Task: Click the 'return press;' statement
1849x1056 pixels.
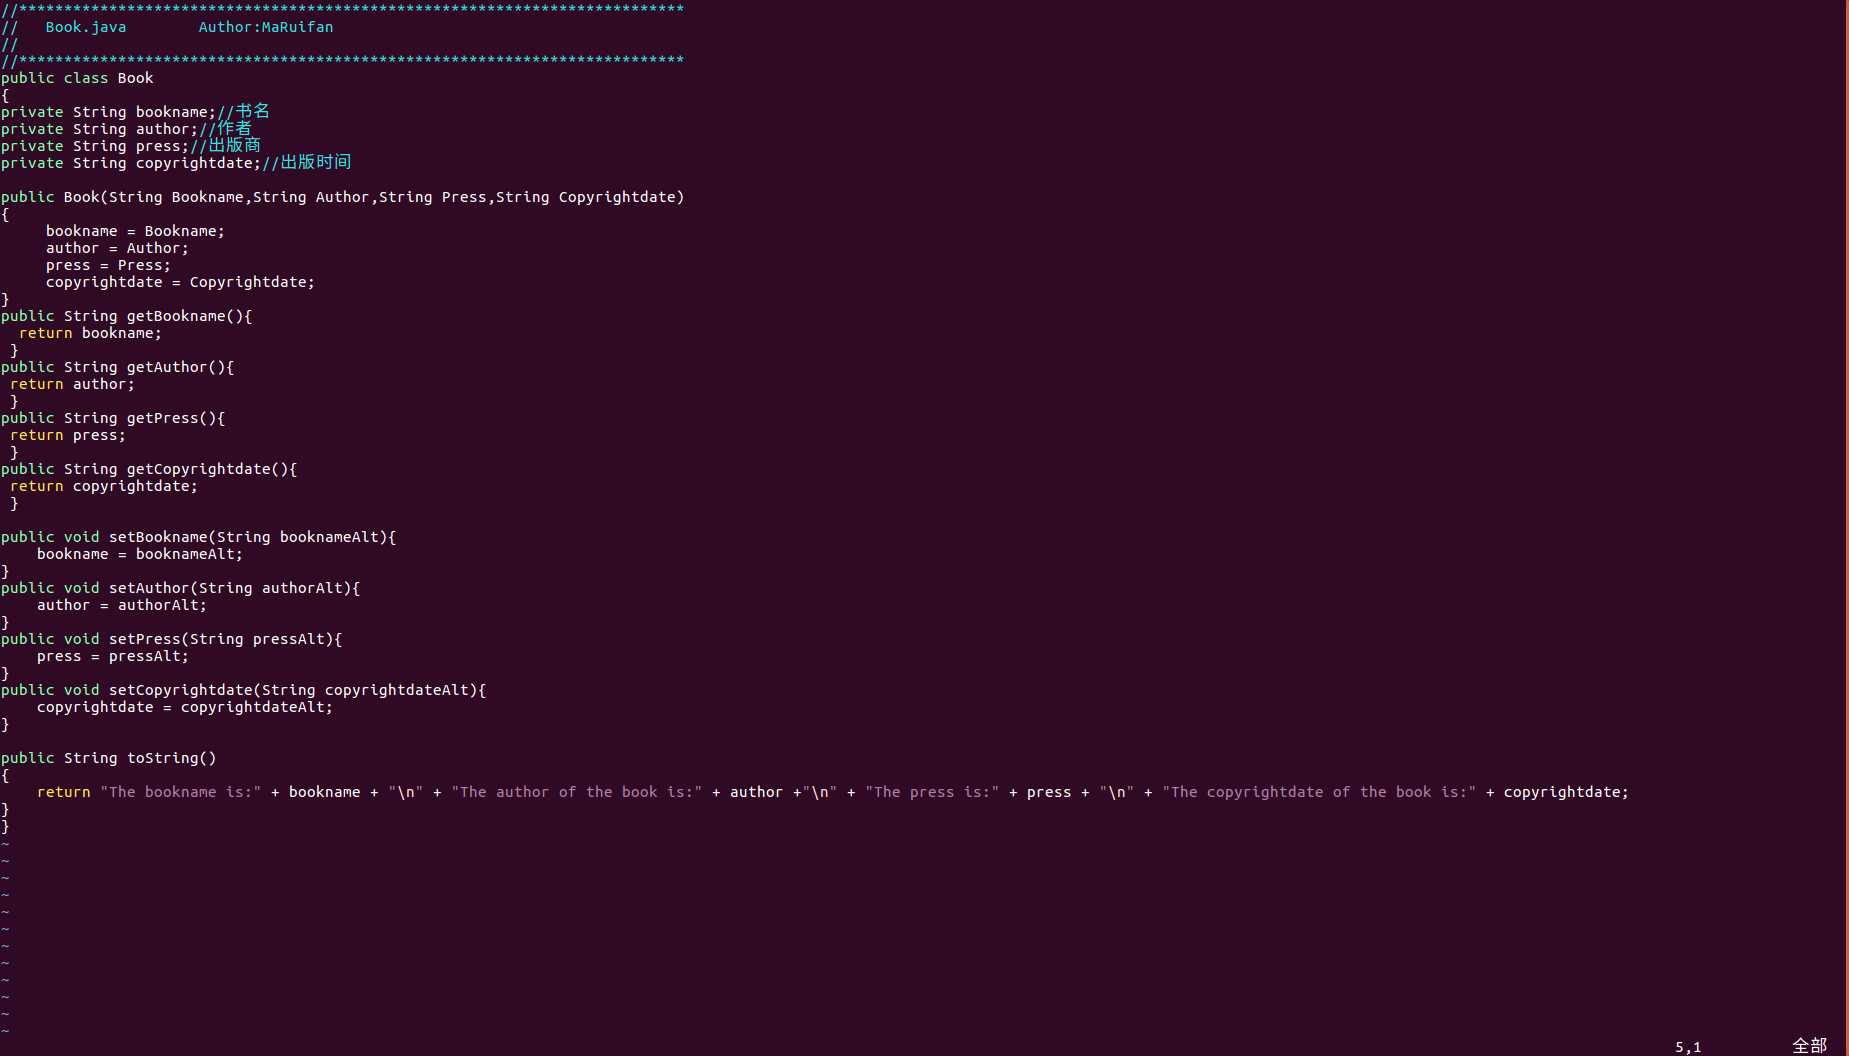Action: click(x=68, y=435)
